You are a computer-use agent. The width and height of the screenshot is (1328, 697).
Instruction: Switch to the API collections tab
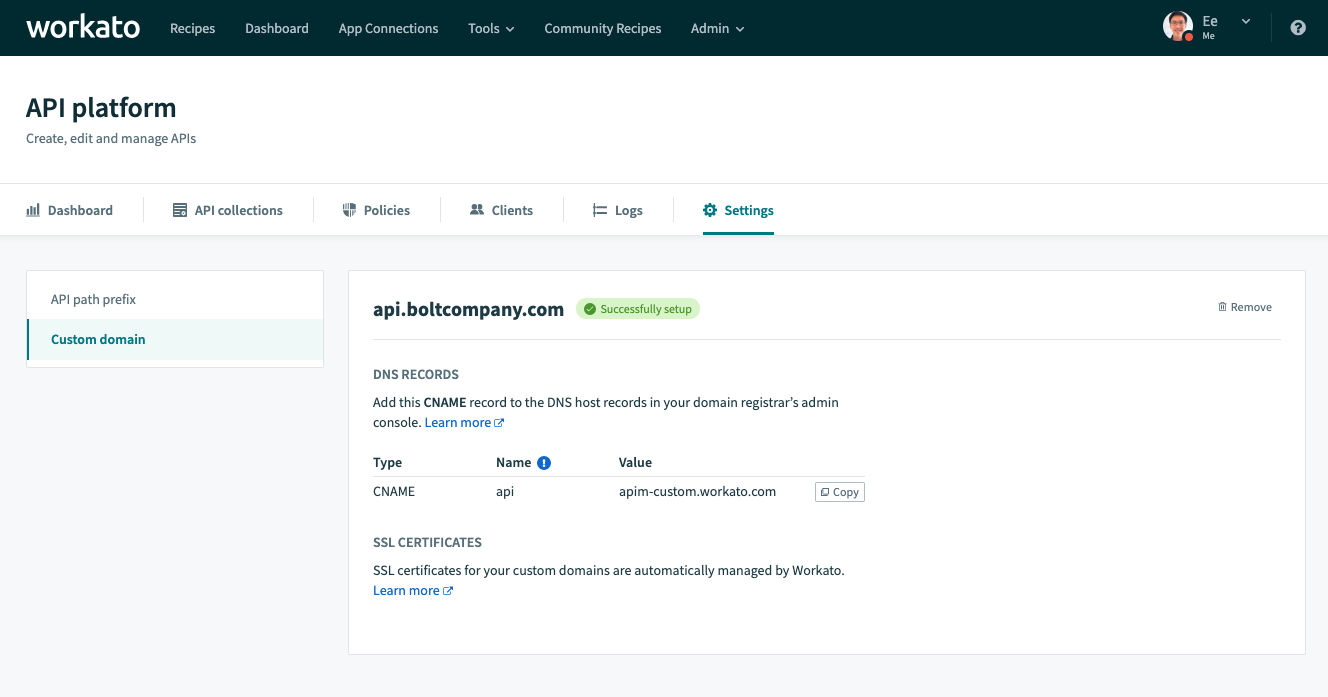pyautogui.click(x=228, y=210)
